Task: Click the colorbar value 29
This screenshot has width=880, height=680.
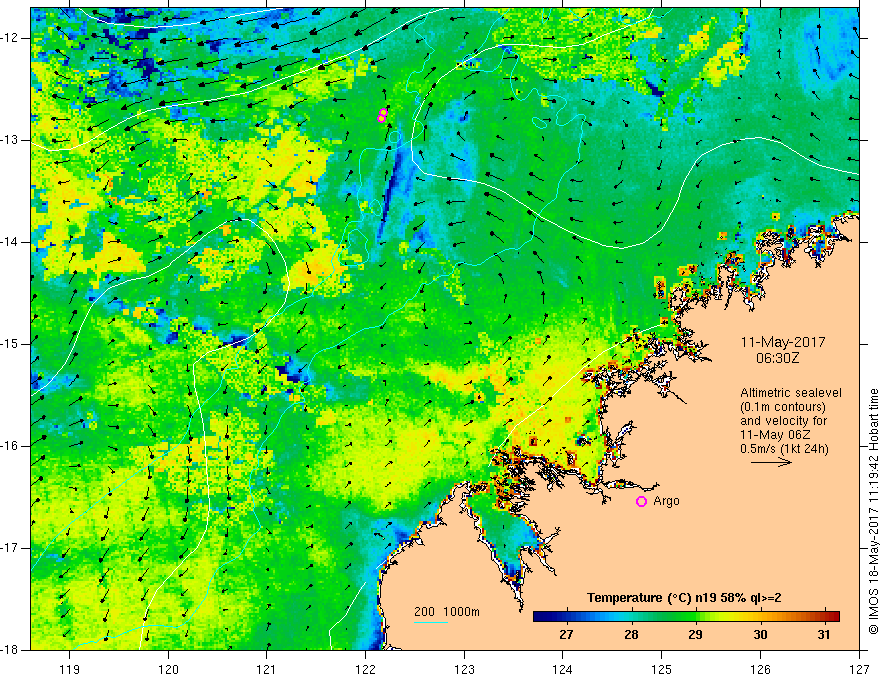Action: 695,635
